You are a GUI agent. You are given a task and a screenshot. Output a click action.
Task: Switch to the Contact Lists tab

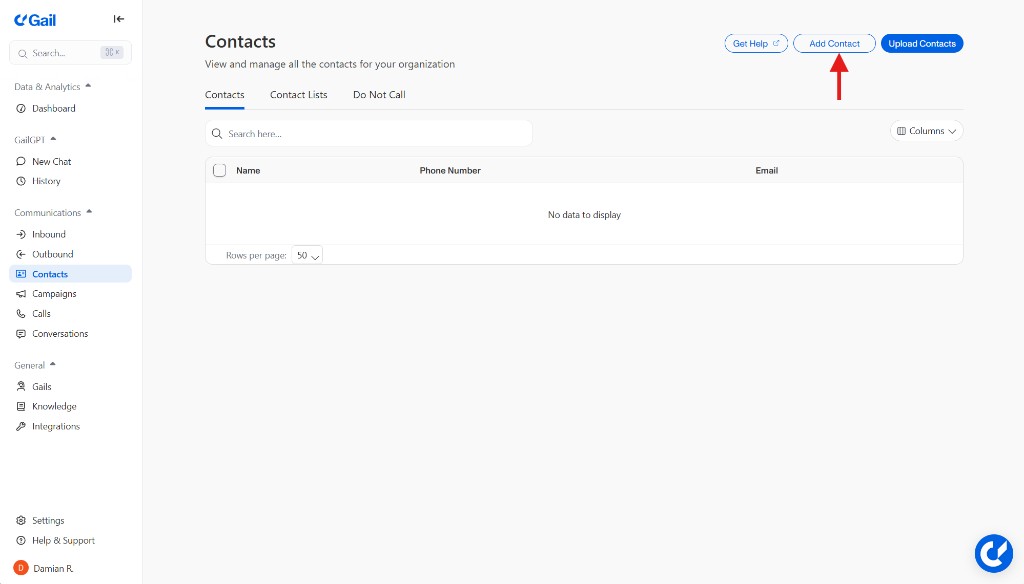(298, 94)
